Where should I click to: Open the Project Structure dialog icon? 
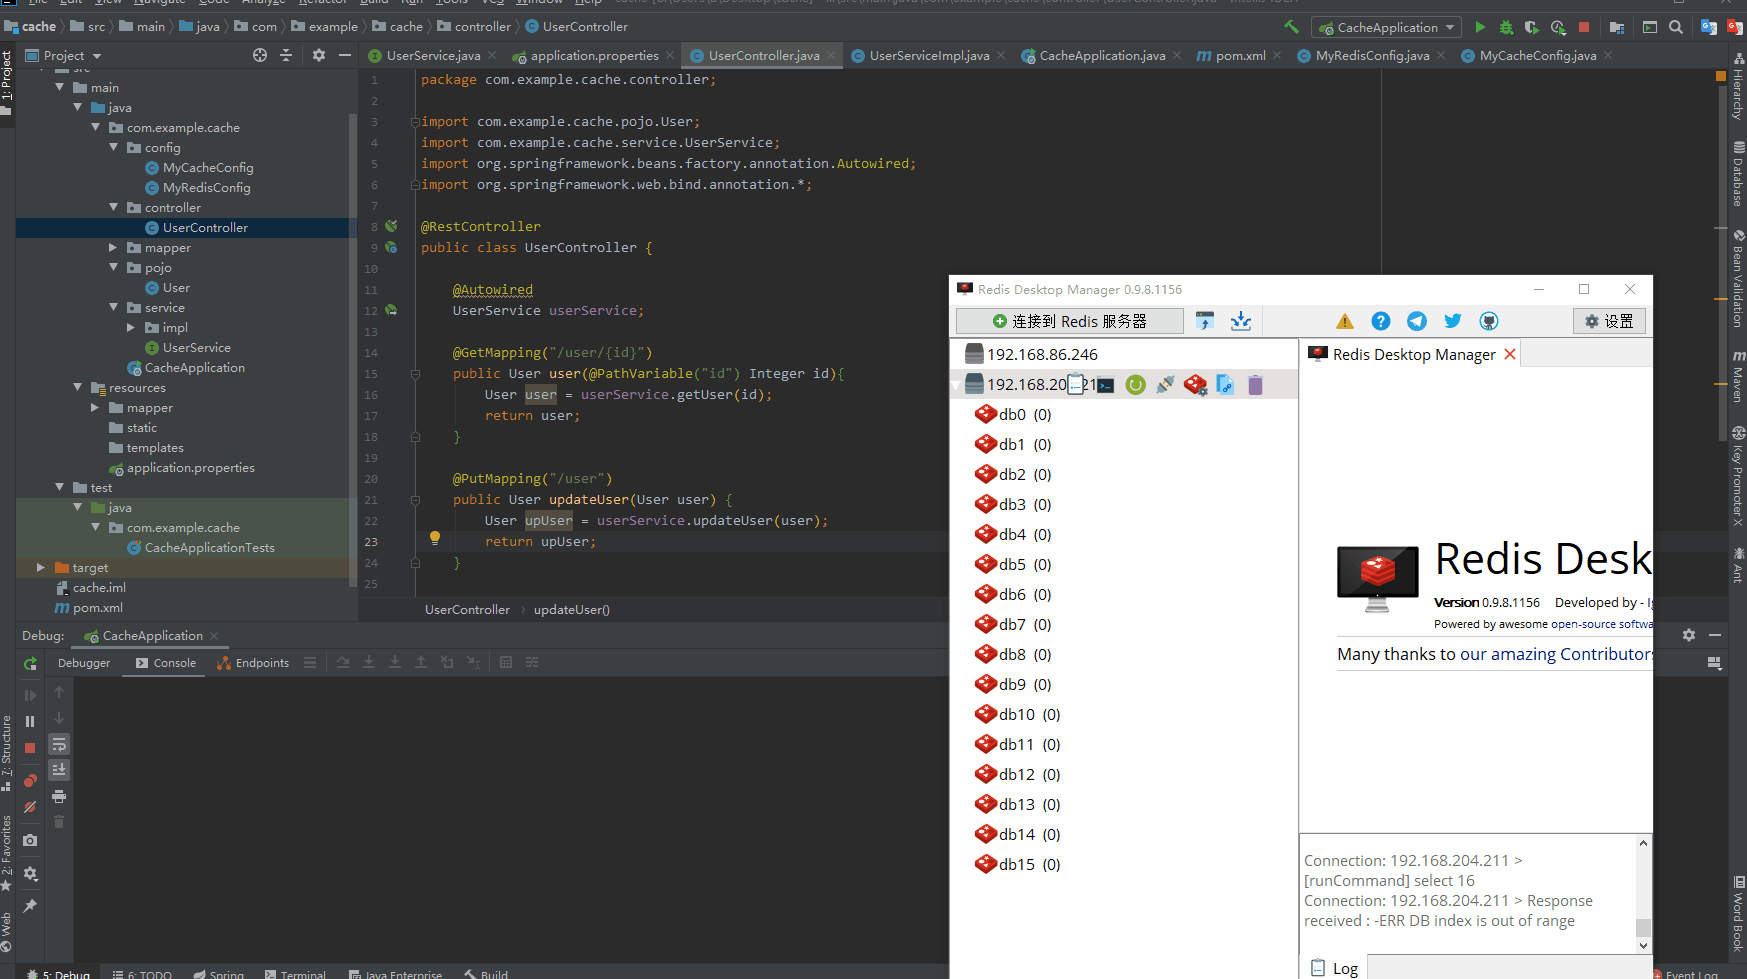pyautogui.click(x=1617, y=27)
